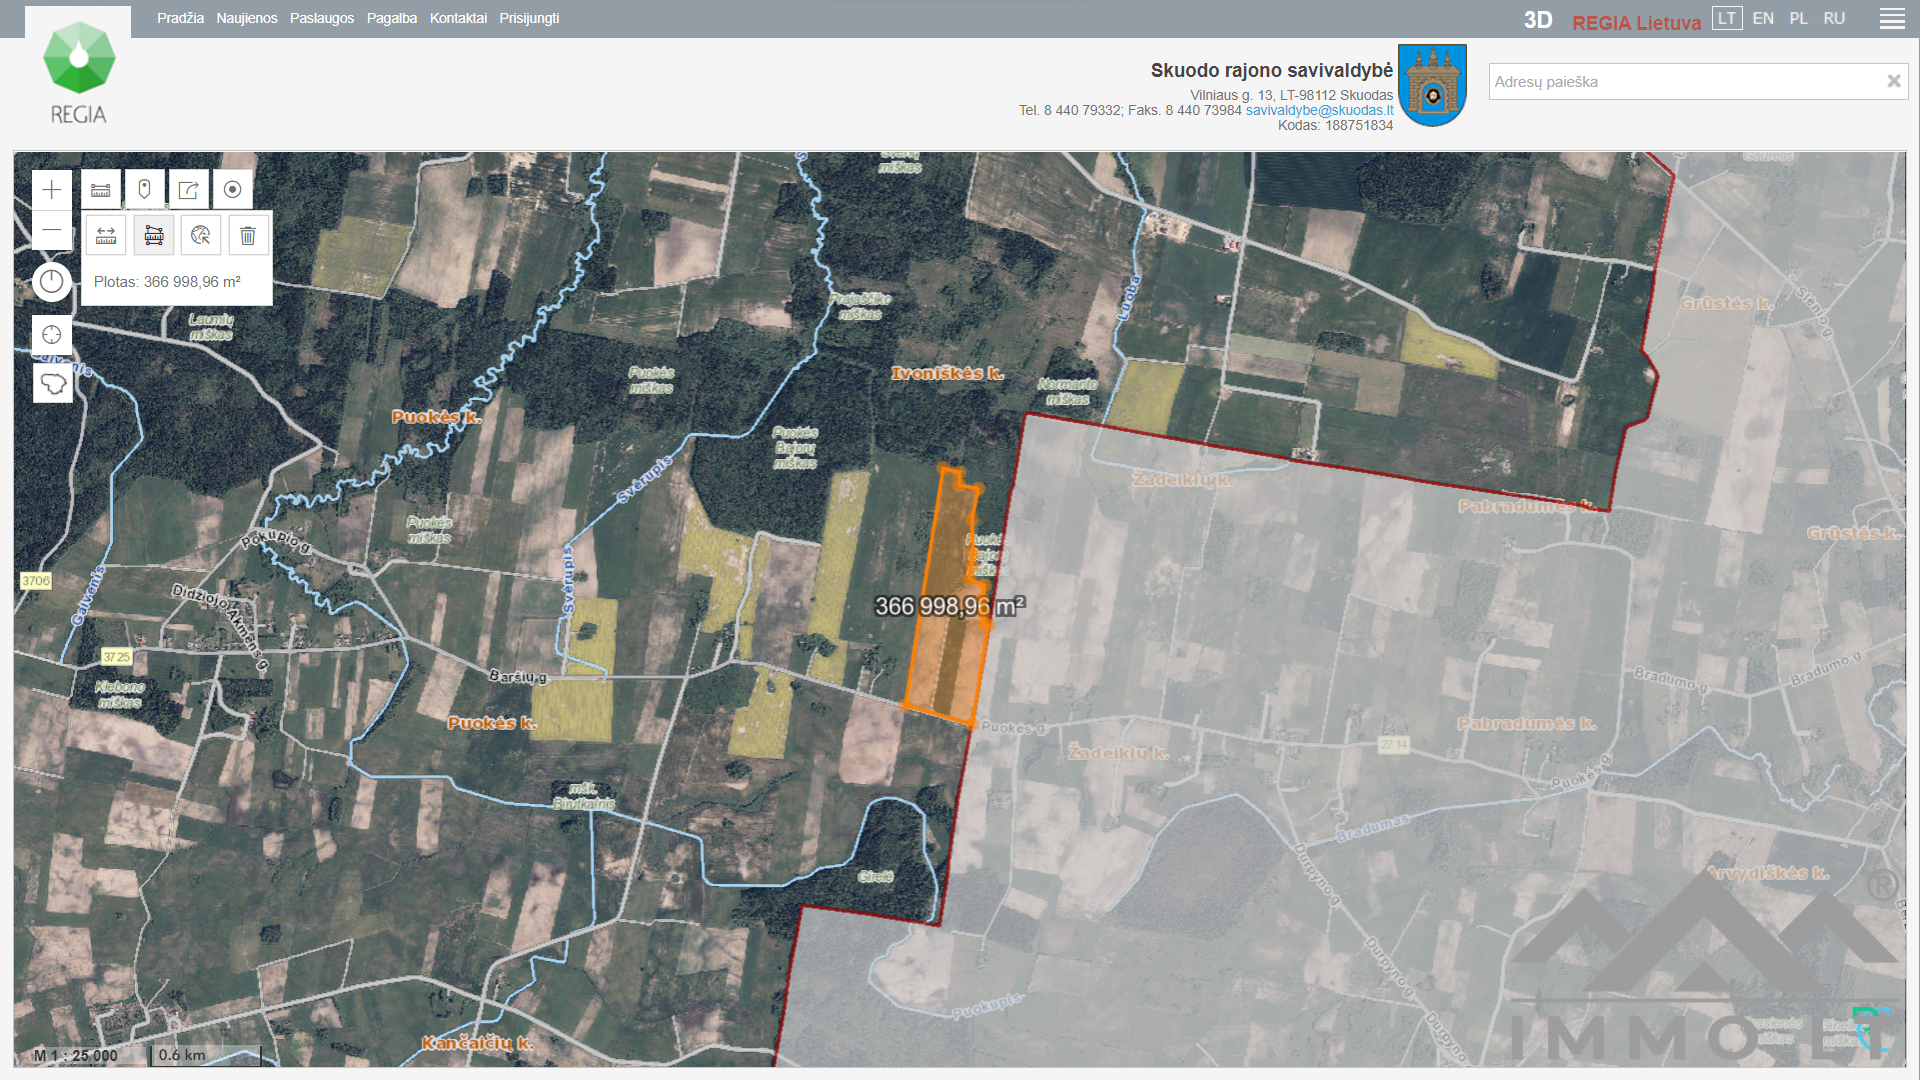
Task: Clear the address search with X
Action: click(x=1893, y=81)
